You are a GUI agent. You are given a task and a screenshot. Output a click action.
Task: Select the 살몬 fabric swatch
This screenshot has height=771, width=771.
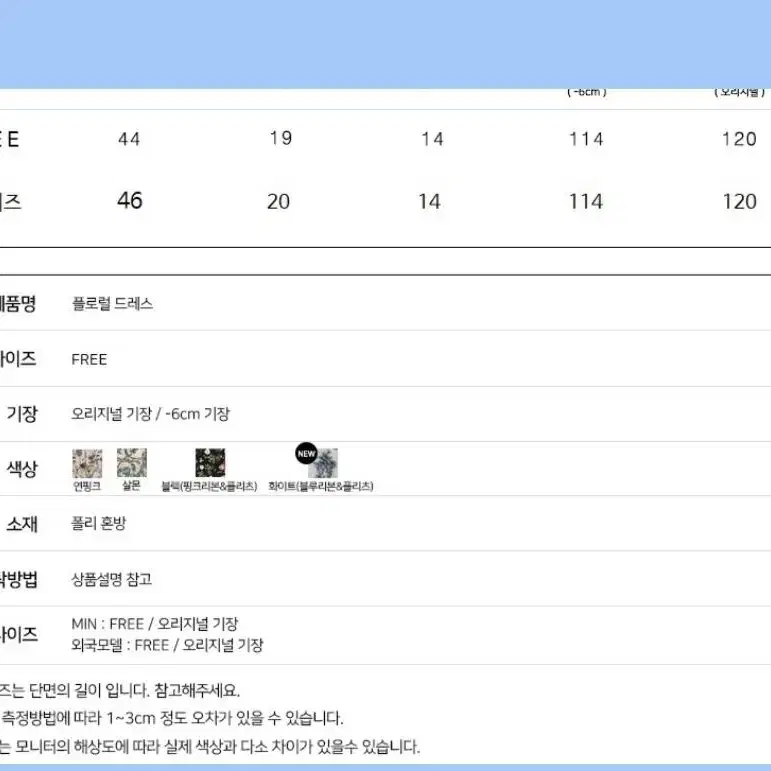[x=131, y=463]
